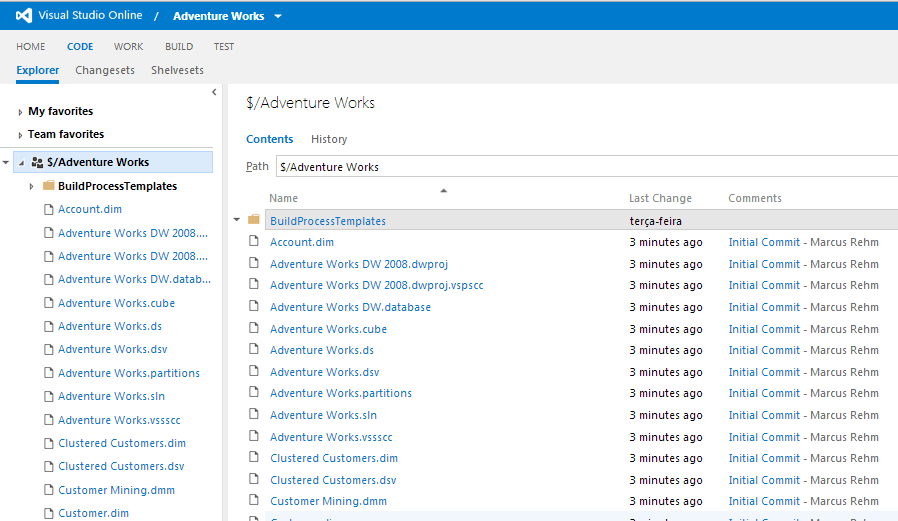Collapse the left explorer pane chevron
The image size is (898, 521).
tap(214, 92)
